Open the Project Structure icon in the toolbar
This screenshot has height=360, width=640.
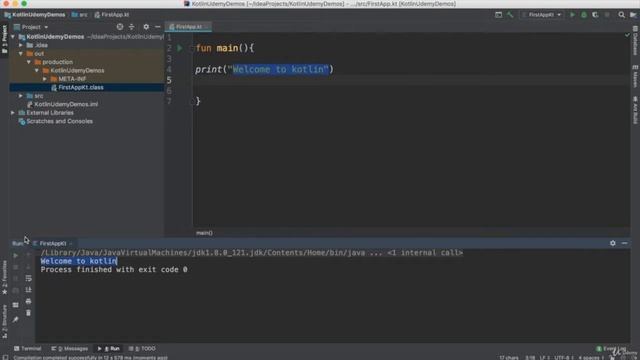click(633, 15)
